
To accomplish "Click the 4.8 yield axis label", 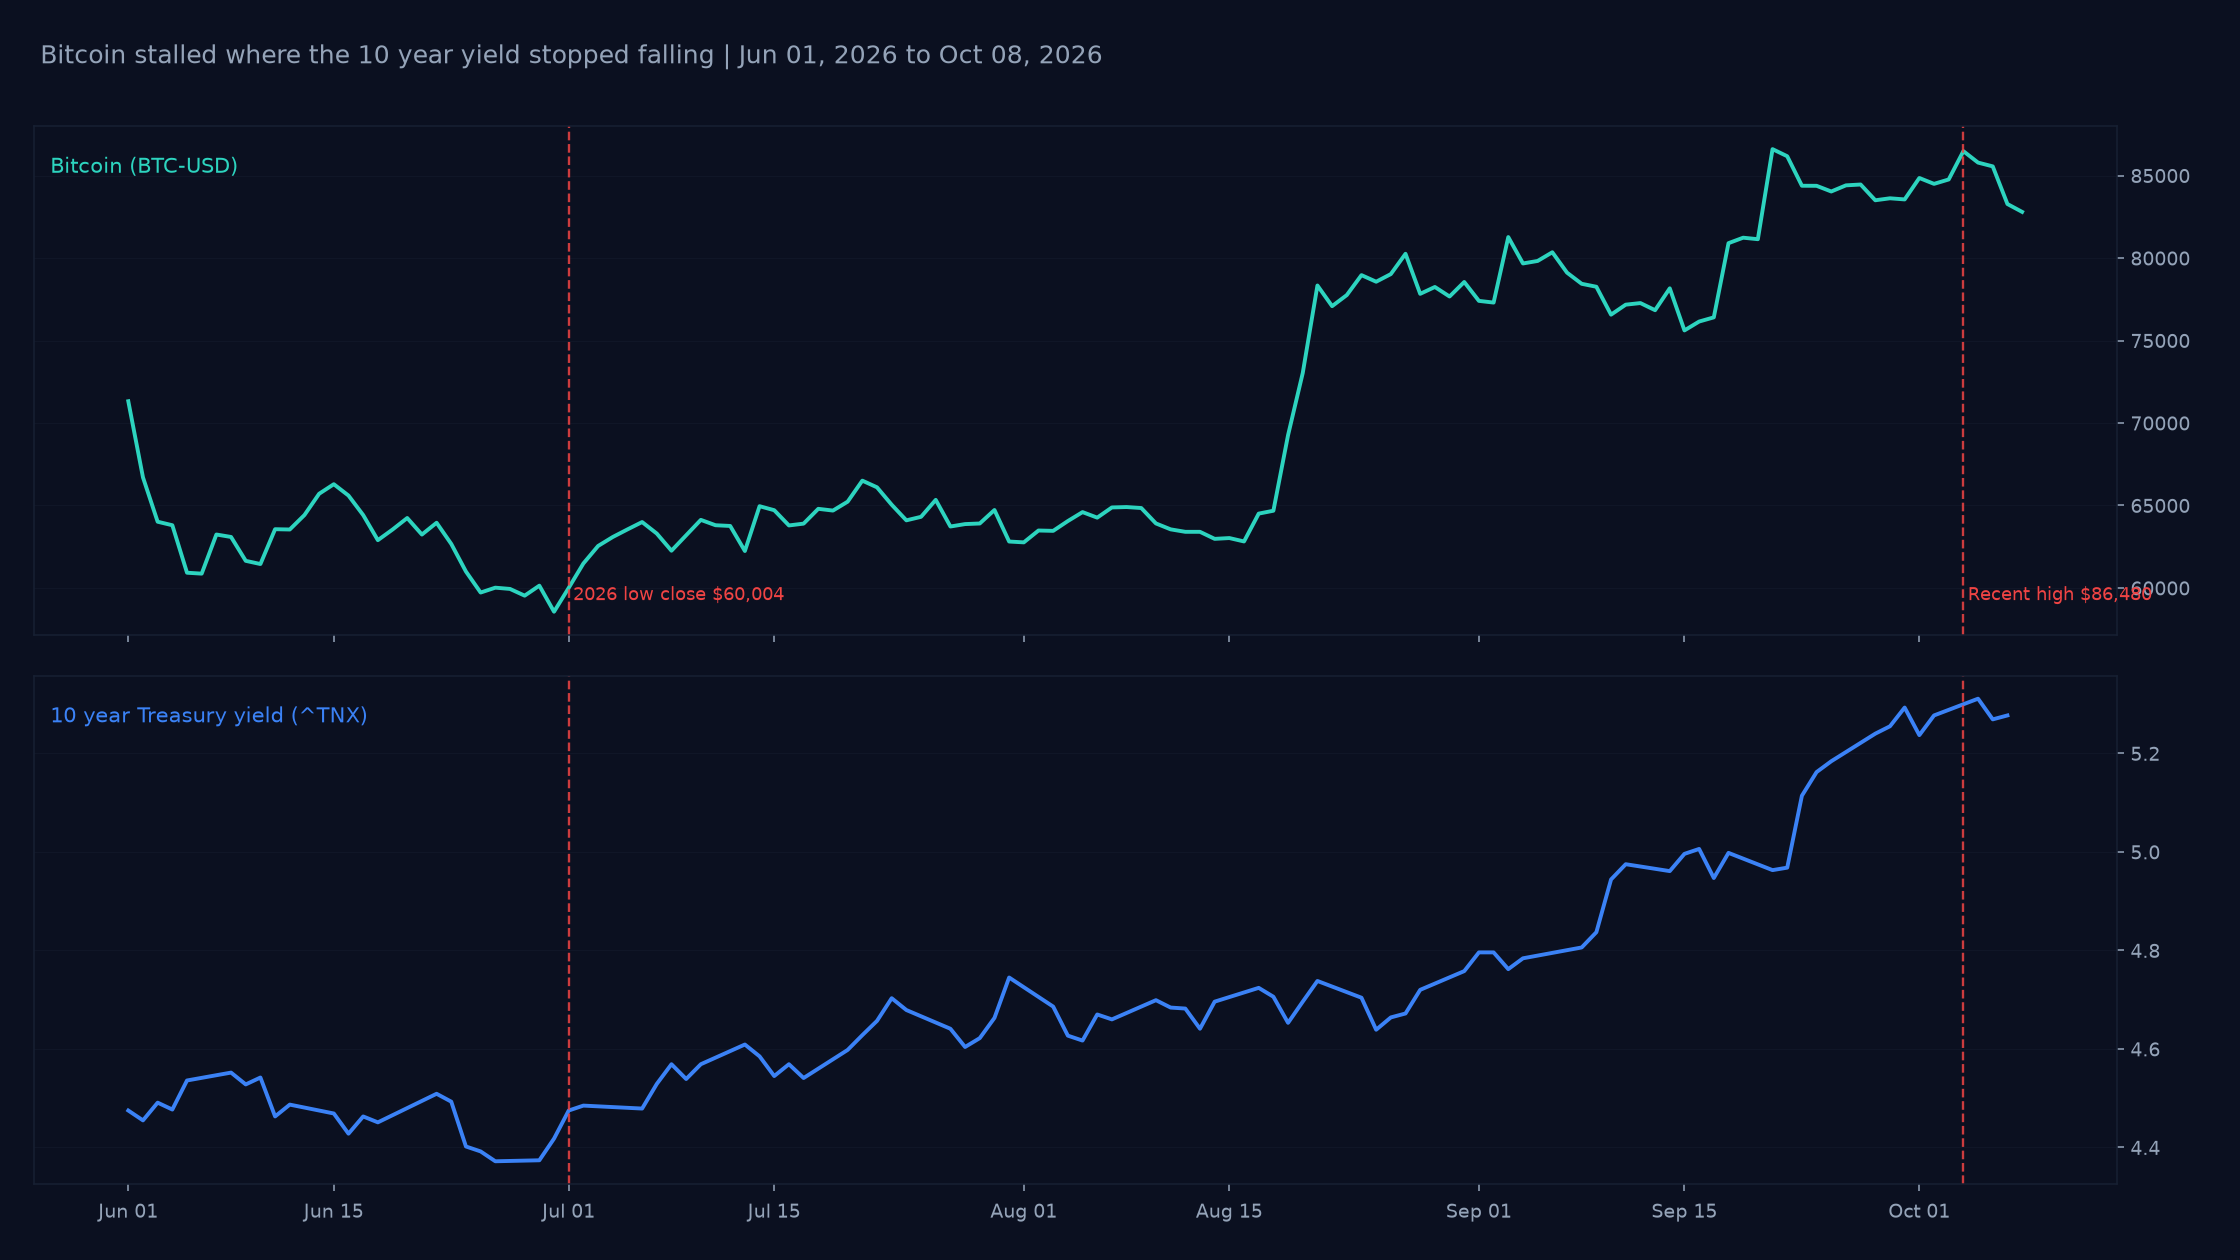I will tap(2145, 951).
